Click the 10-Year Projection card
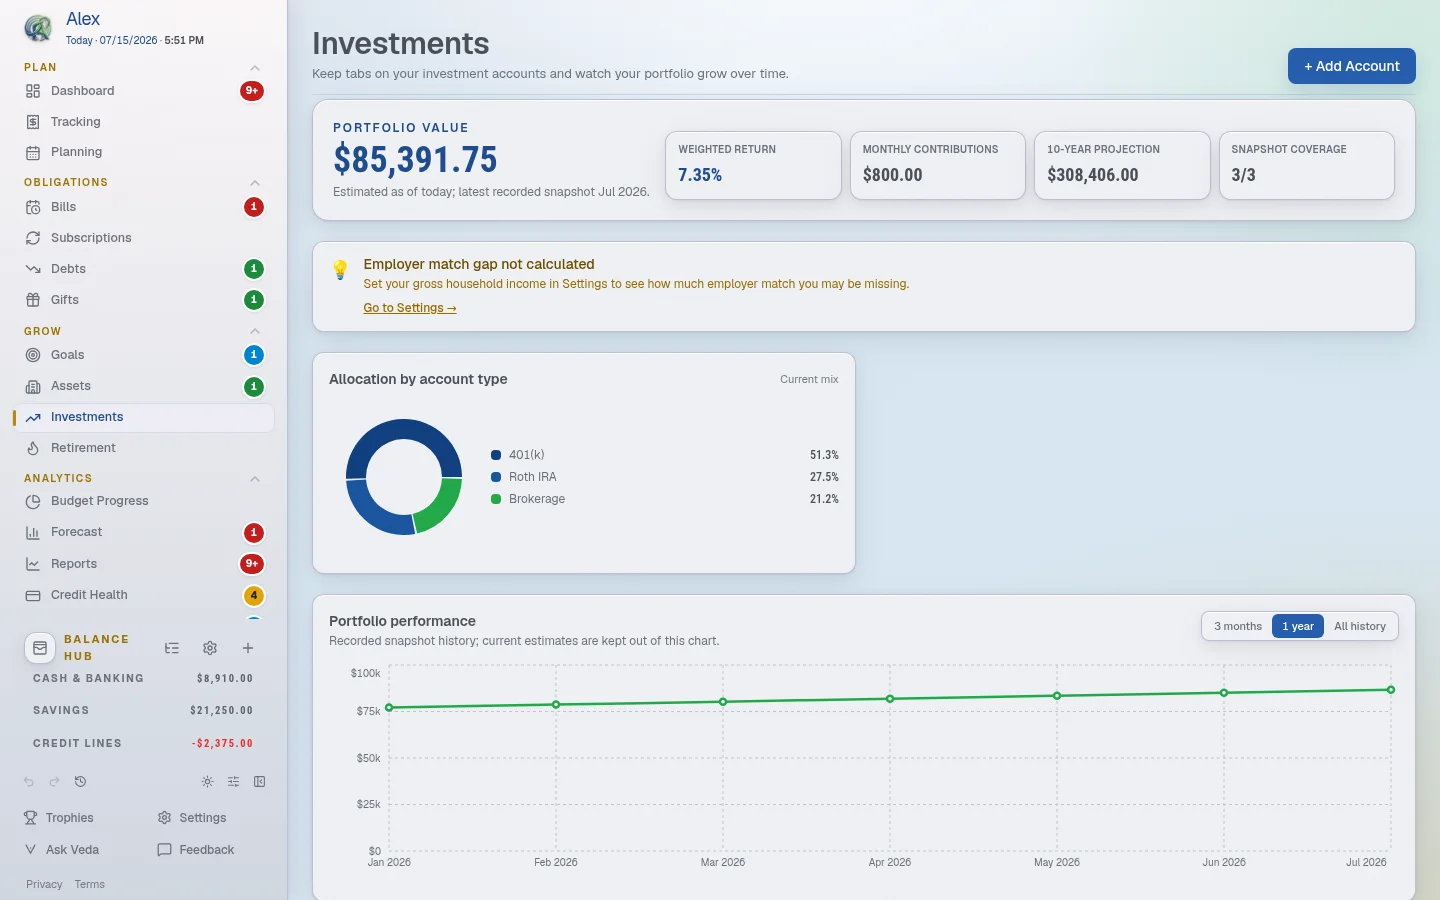Viewport: 1440px width, 900px height. (1122, 165)
